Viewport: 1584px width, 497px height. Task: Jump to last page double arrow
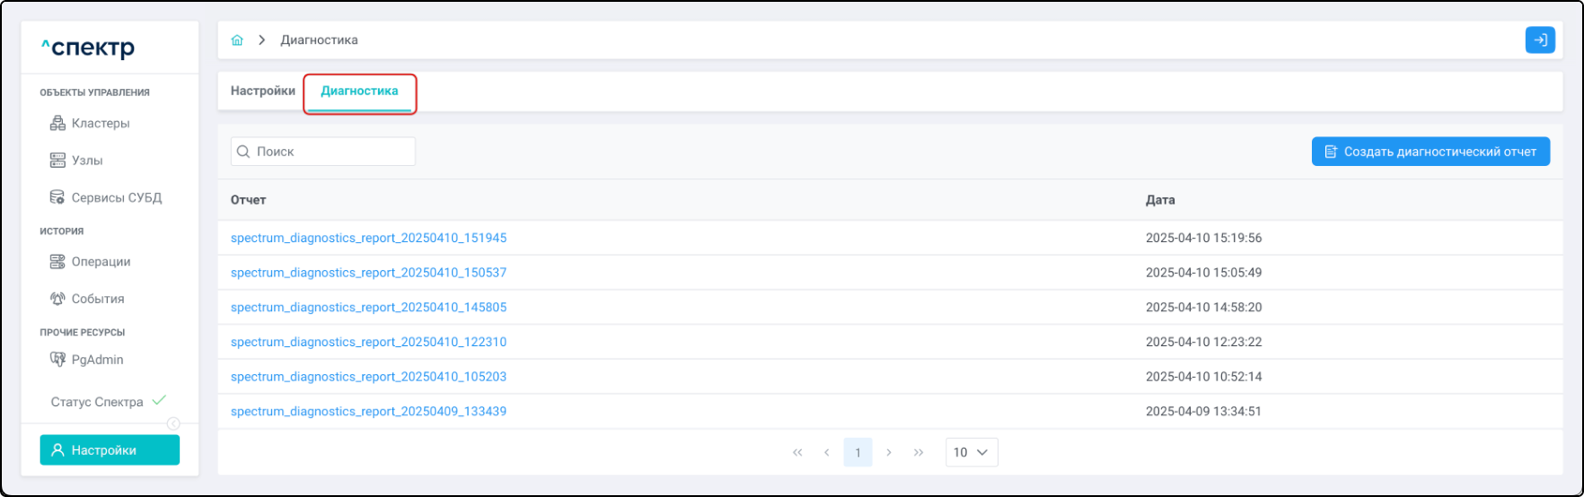pyautogui.click(x=918, y=452)
